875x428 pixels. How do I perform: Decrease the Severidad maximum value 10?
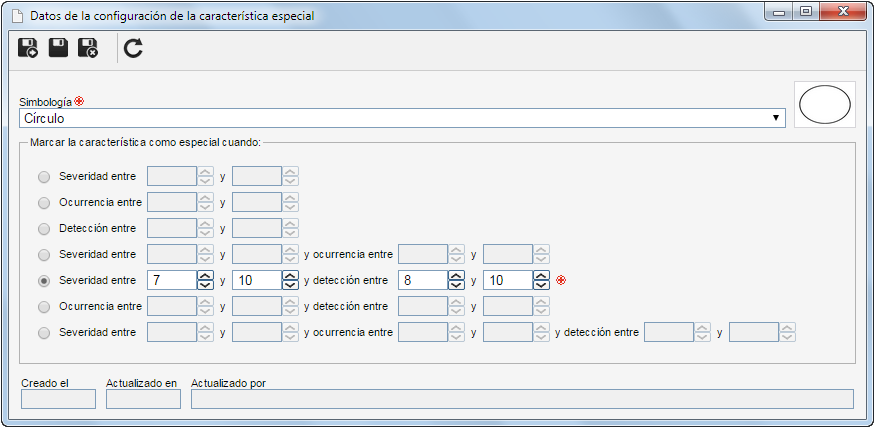290,285
